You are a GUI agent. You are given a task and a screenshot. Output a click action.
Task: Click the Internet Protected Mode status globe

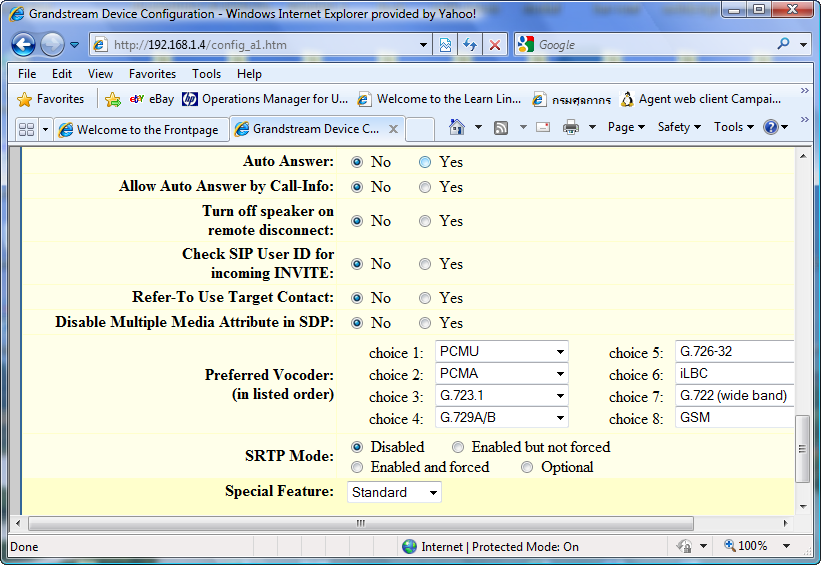tap(409, 547)
